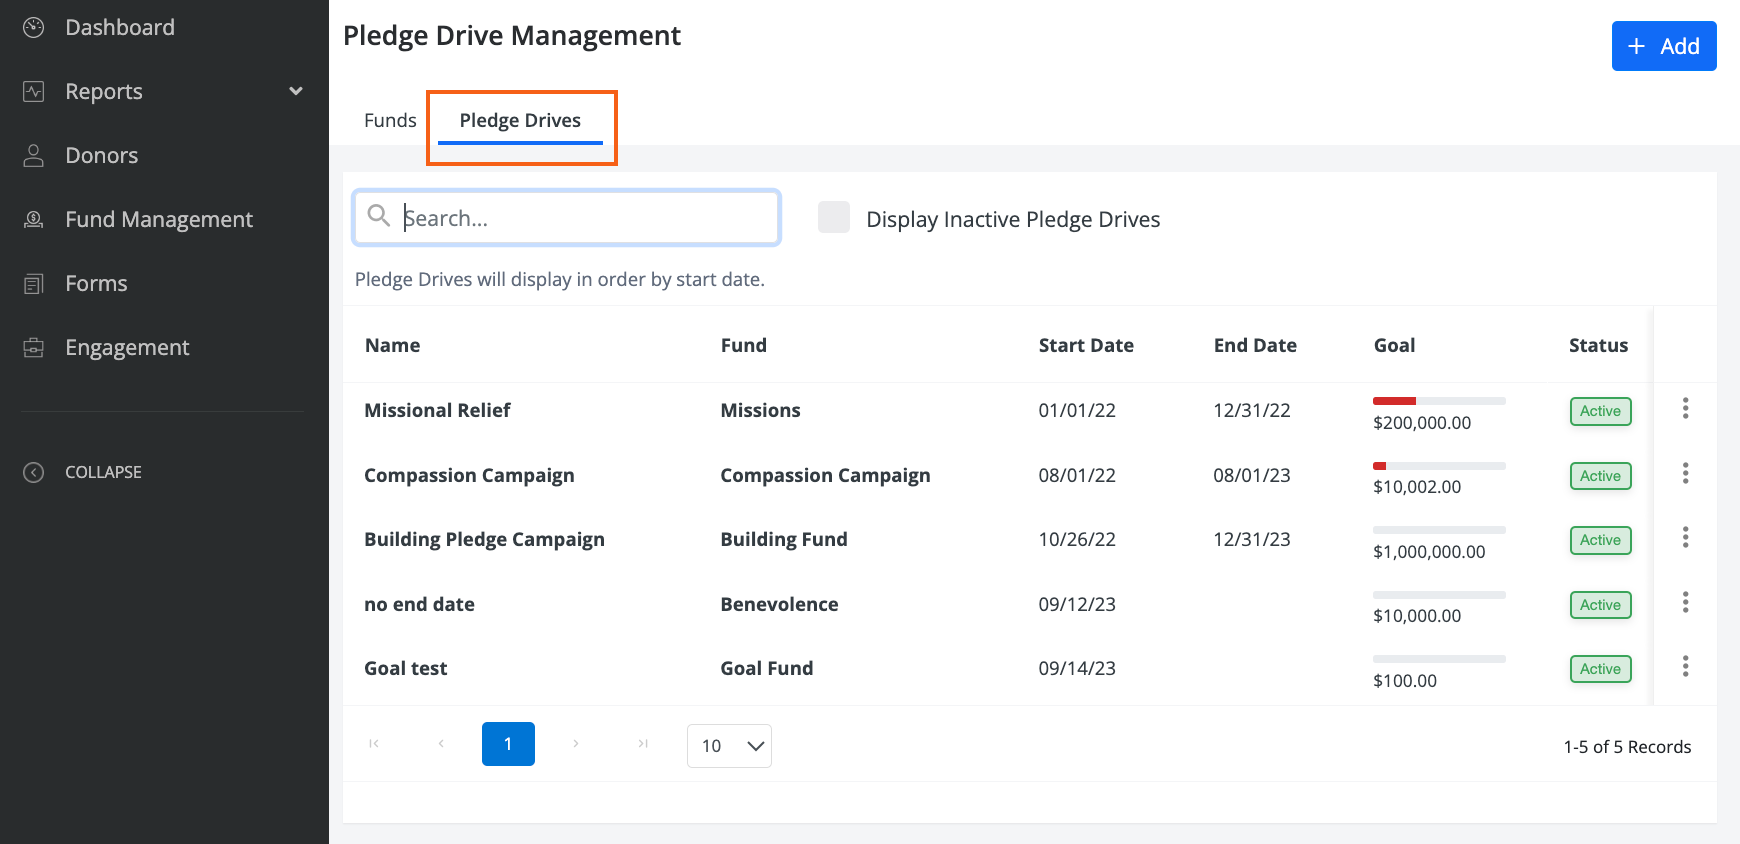The width and height of the screenshot is (1740, 844).
Task: Click the Donors person icon
Action: (34, 155)
